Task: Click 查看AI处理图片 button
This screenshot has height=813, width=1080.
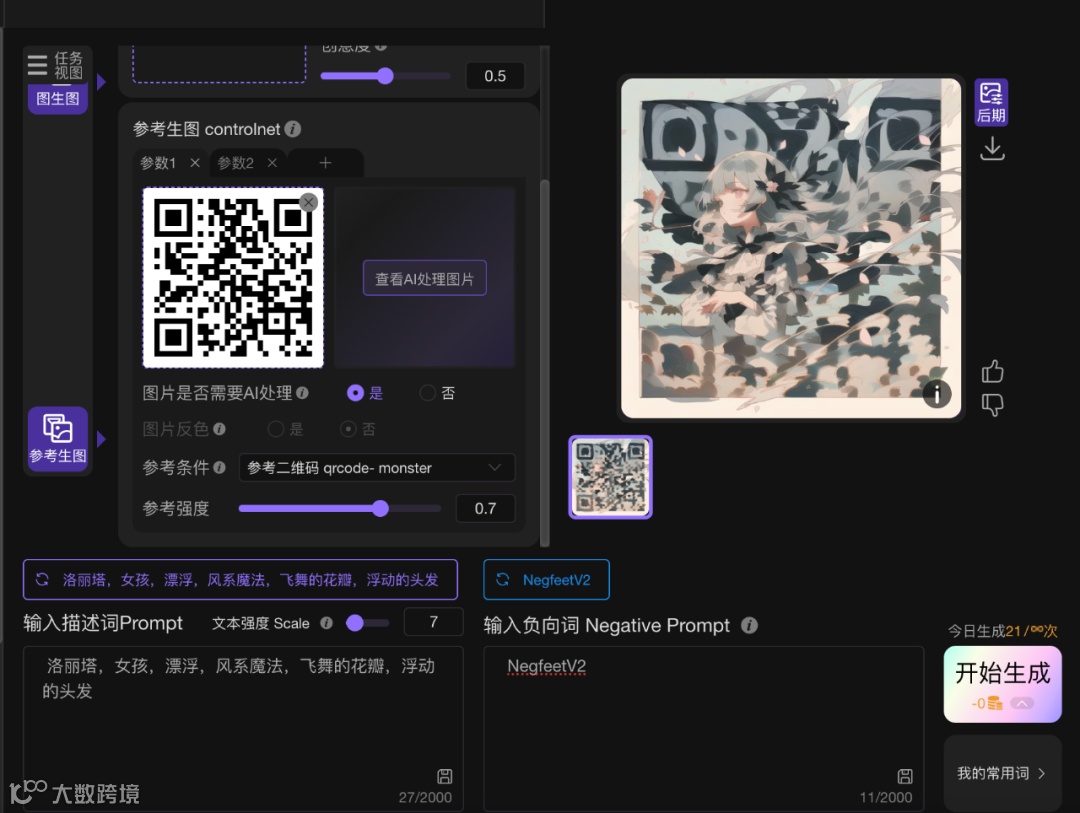Action: click(425, 278)
